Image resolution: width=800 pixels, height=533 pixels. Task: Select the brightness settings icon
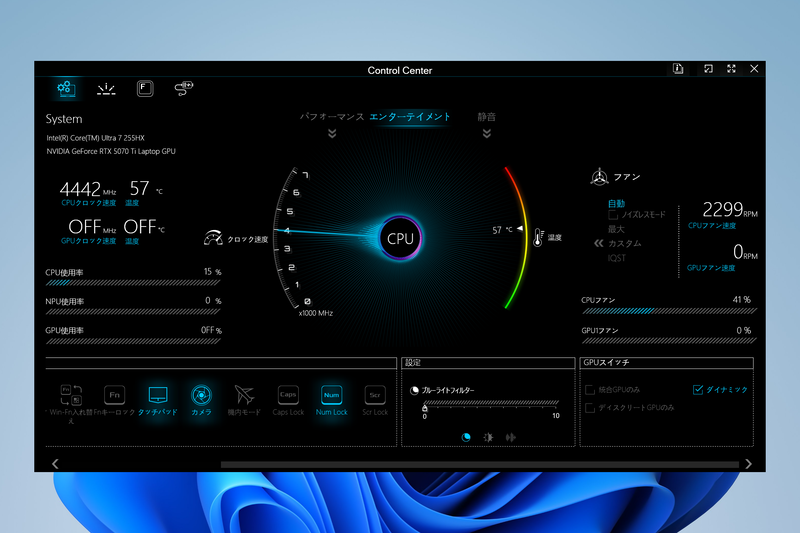coord(488,437)
